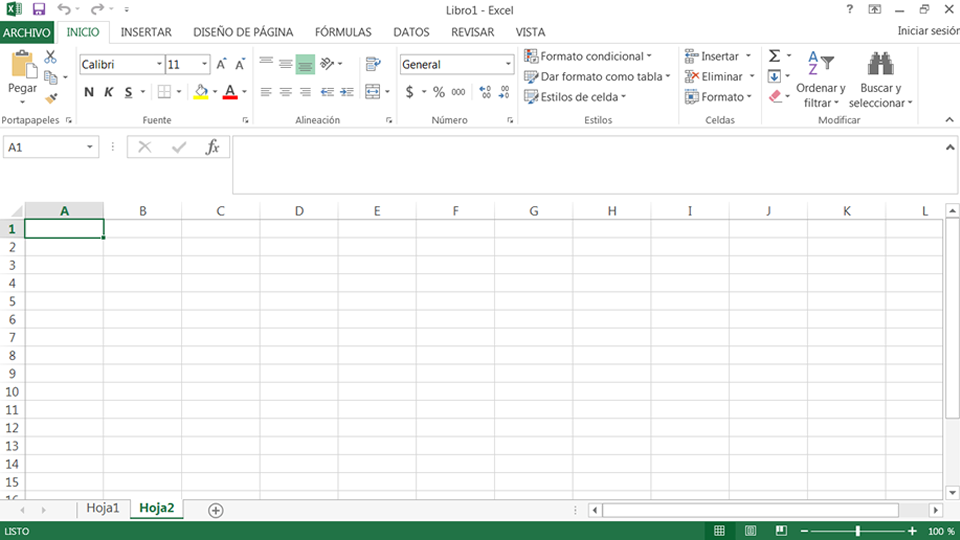
Task: Switch to the INSERTAR tab
Action: click(x=146, y=32)
